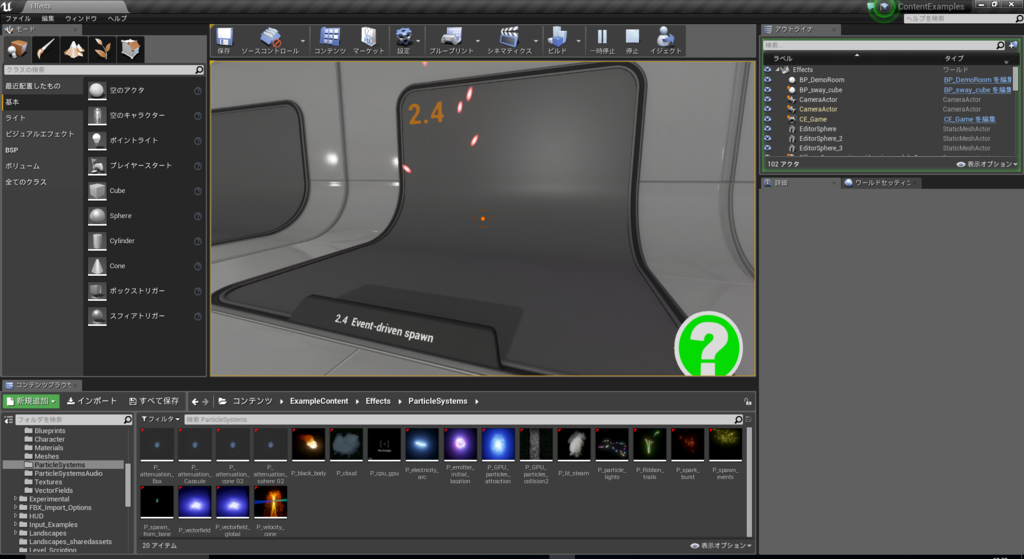1024x559 pixels.
Task: Select the Geometry Editing mode icon
Action: click(130, 49)
